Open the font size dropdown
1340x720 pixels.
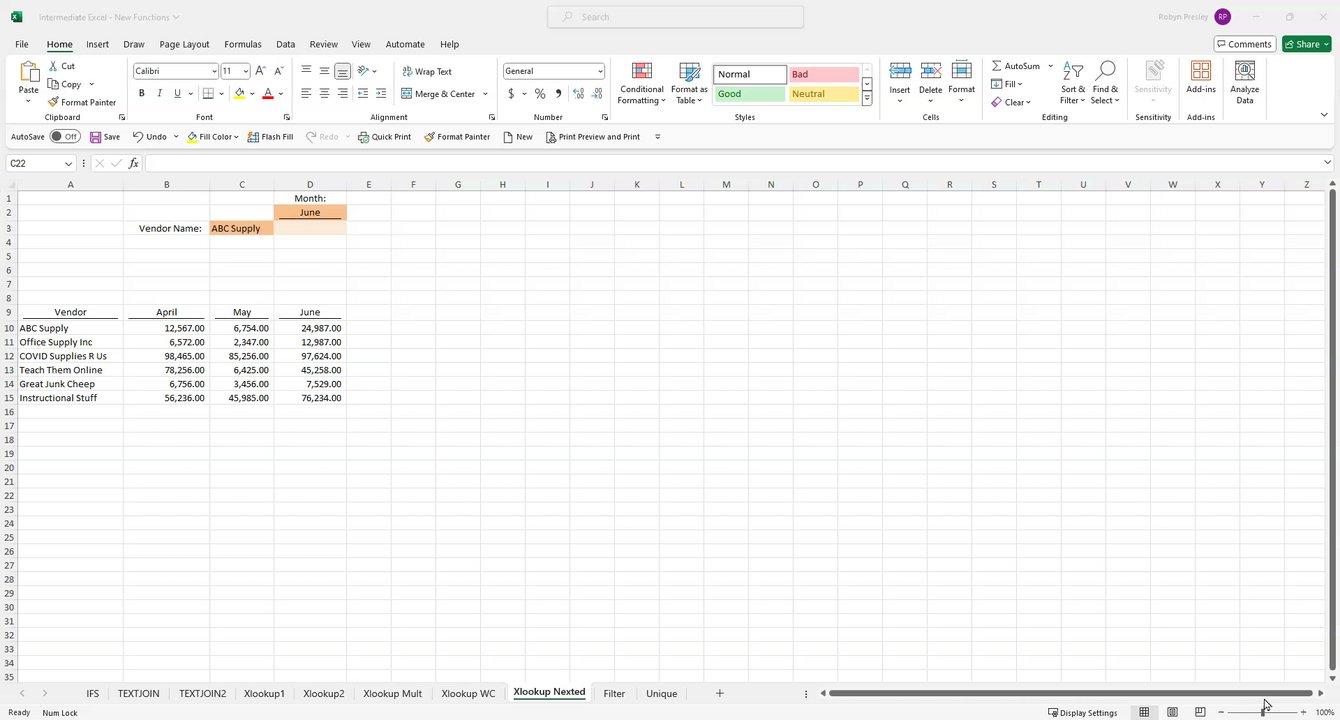246,71
